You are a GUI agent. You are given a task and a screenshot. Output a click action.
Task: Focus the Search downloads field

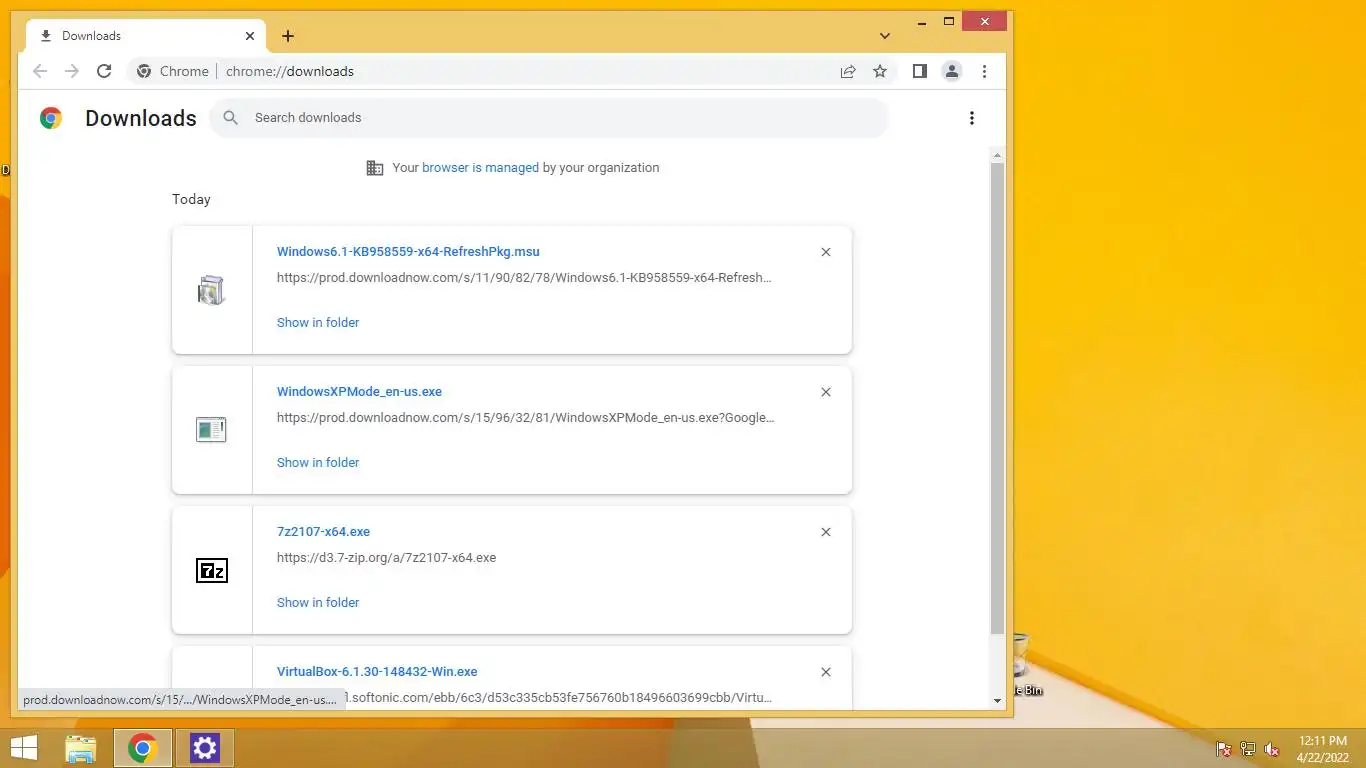549,118
